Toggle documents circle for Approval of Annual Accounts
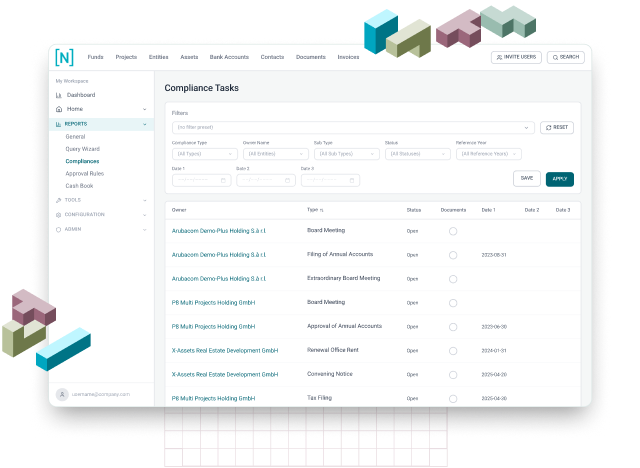Image resolution: width=640 pixels, height=468 pixels. [x=453, y=327]
